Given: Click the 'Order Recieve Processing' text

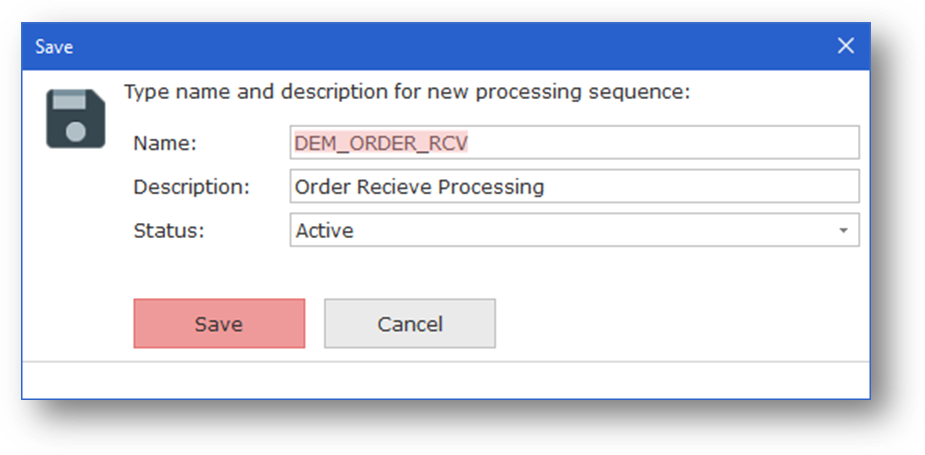Looking at the screenshot, I should coord(420,187).
